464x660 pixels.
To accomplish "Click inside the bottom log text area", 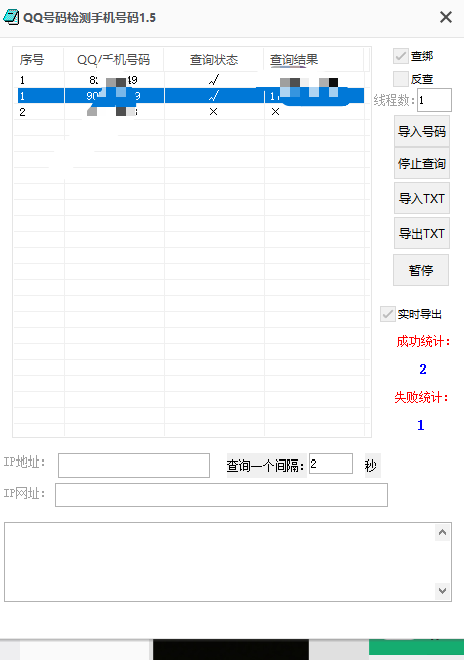I will 220,562.
